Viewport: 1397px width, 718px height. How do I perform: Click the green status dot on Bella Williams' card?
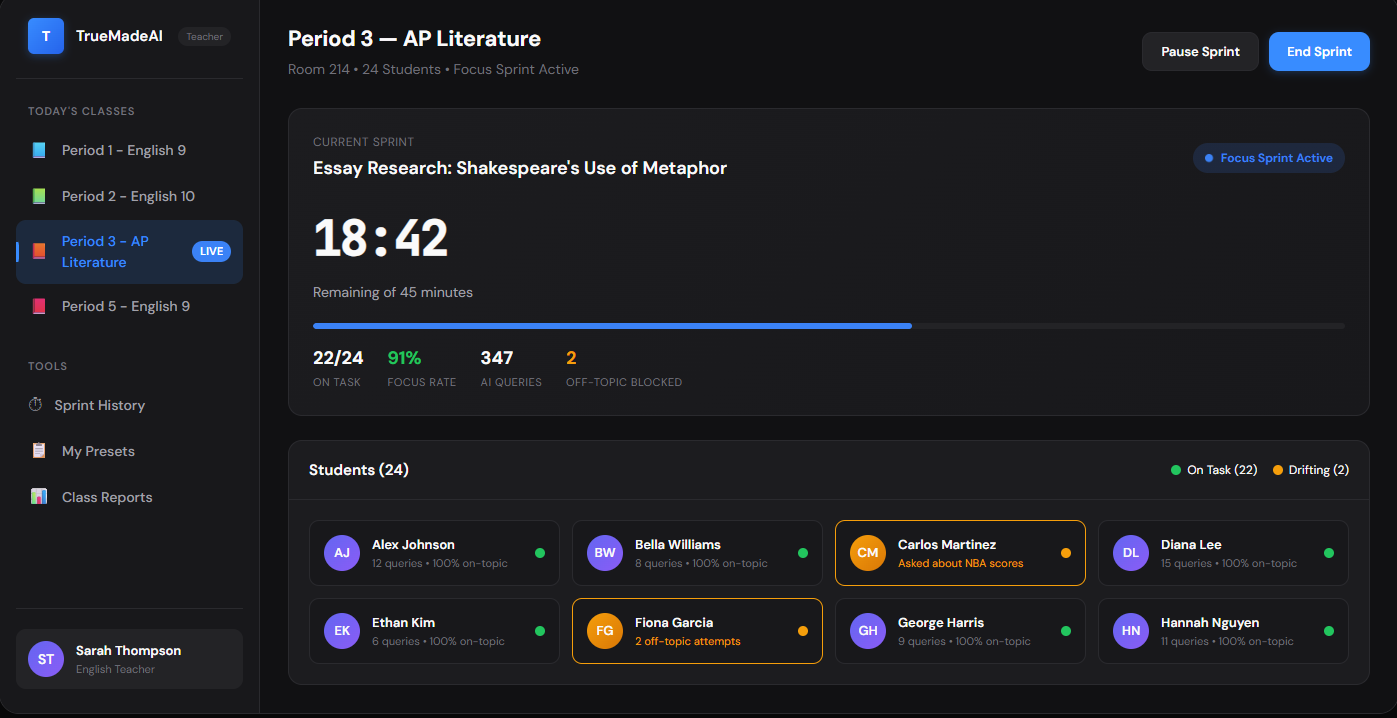803,553
